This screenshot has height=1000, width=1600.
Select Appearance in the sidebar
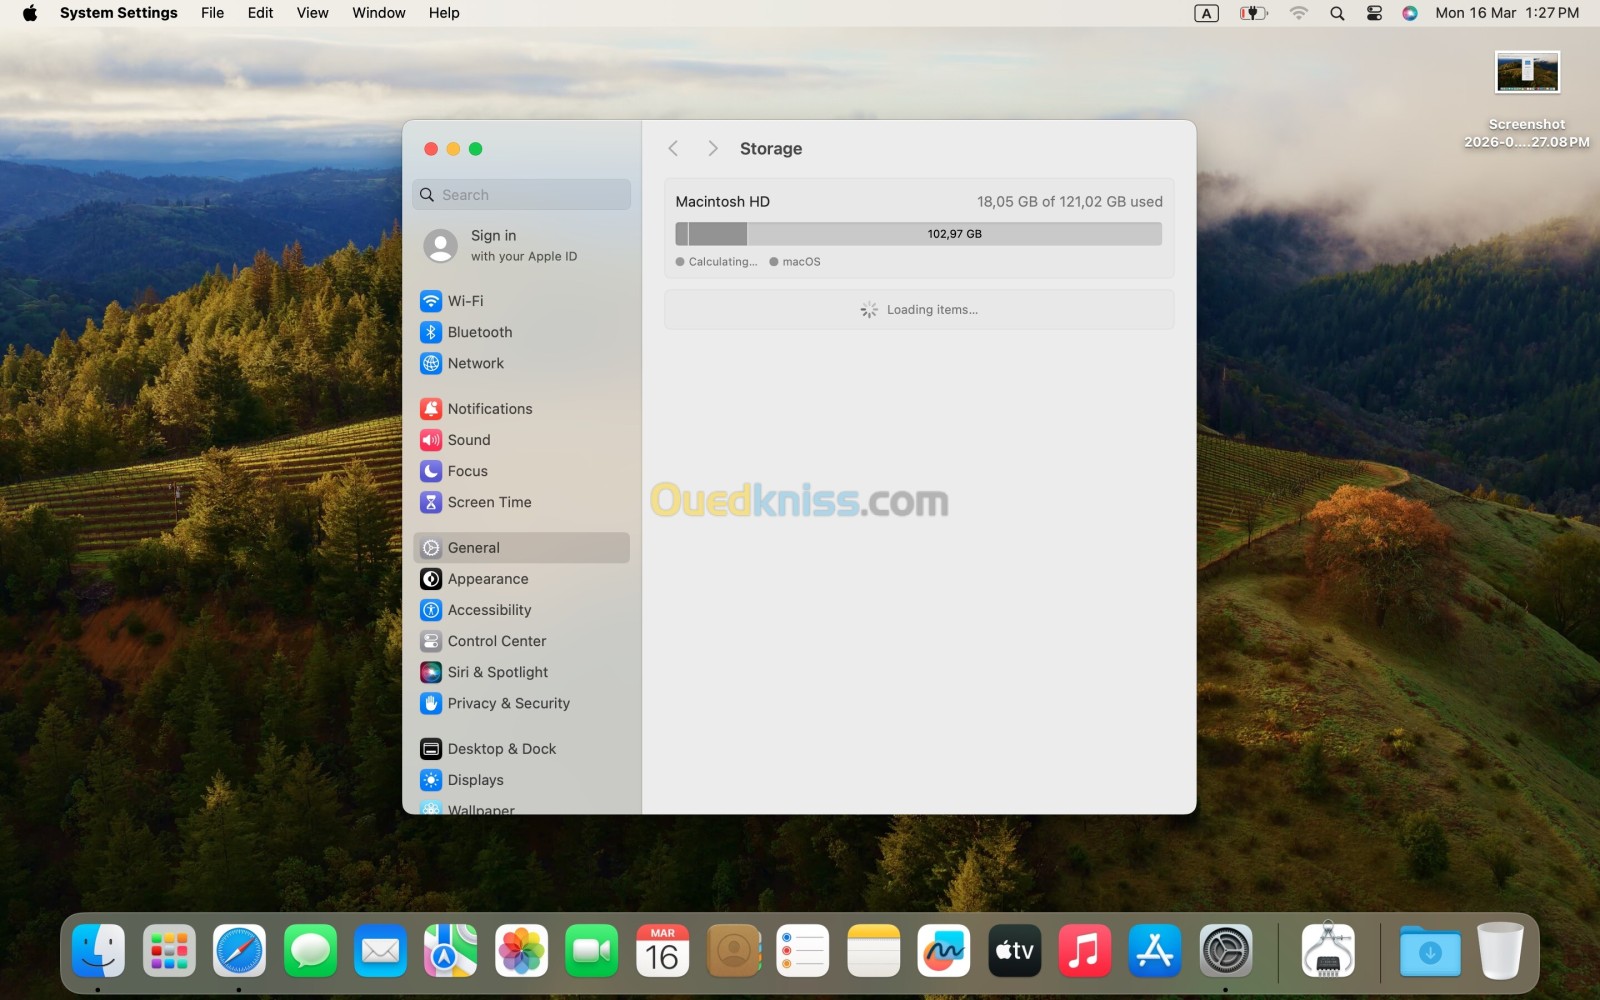(x=521, y=579)
